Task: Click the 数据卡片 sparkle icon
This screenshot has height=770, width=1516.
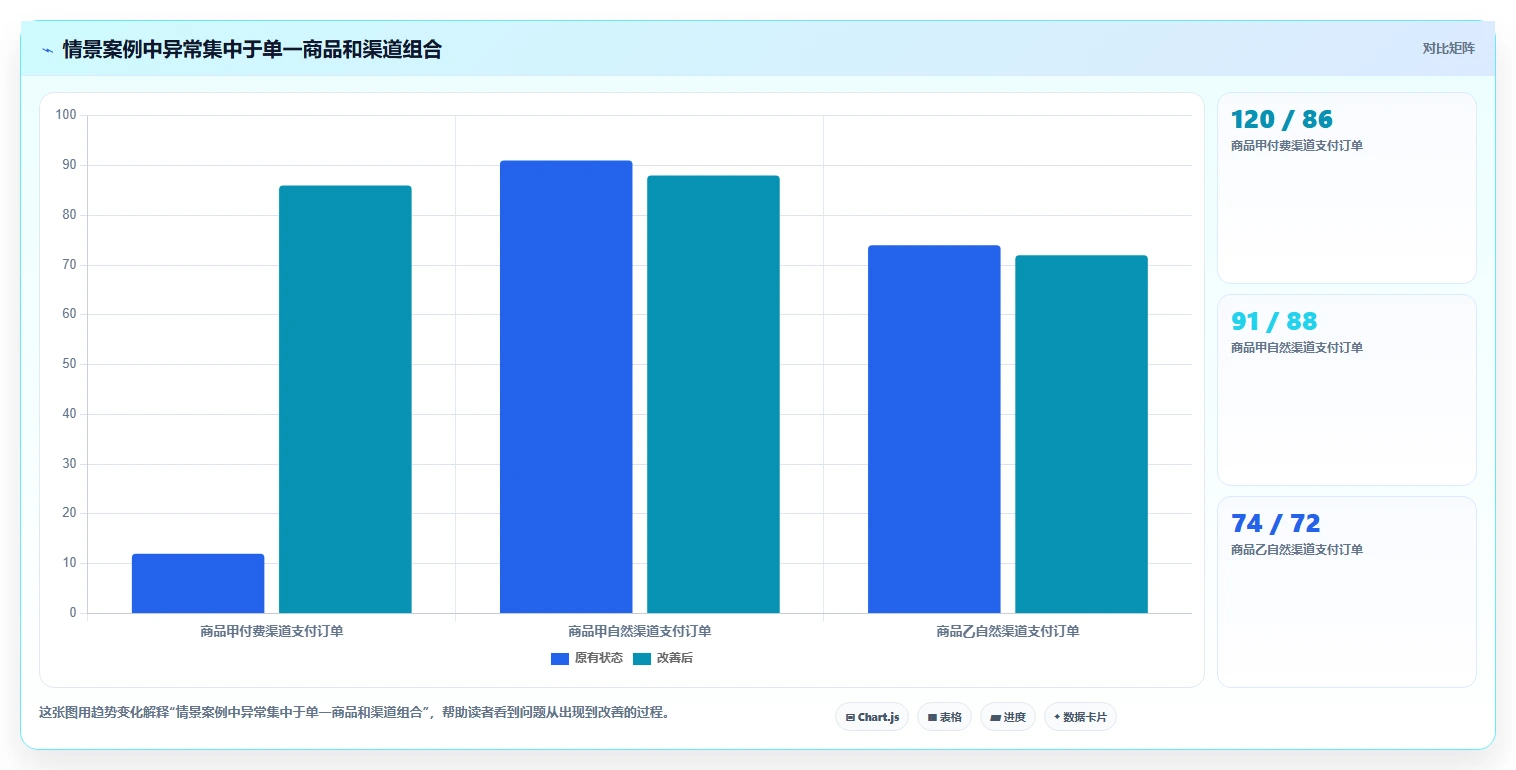Action: (1057, 717)
